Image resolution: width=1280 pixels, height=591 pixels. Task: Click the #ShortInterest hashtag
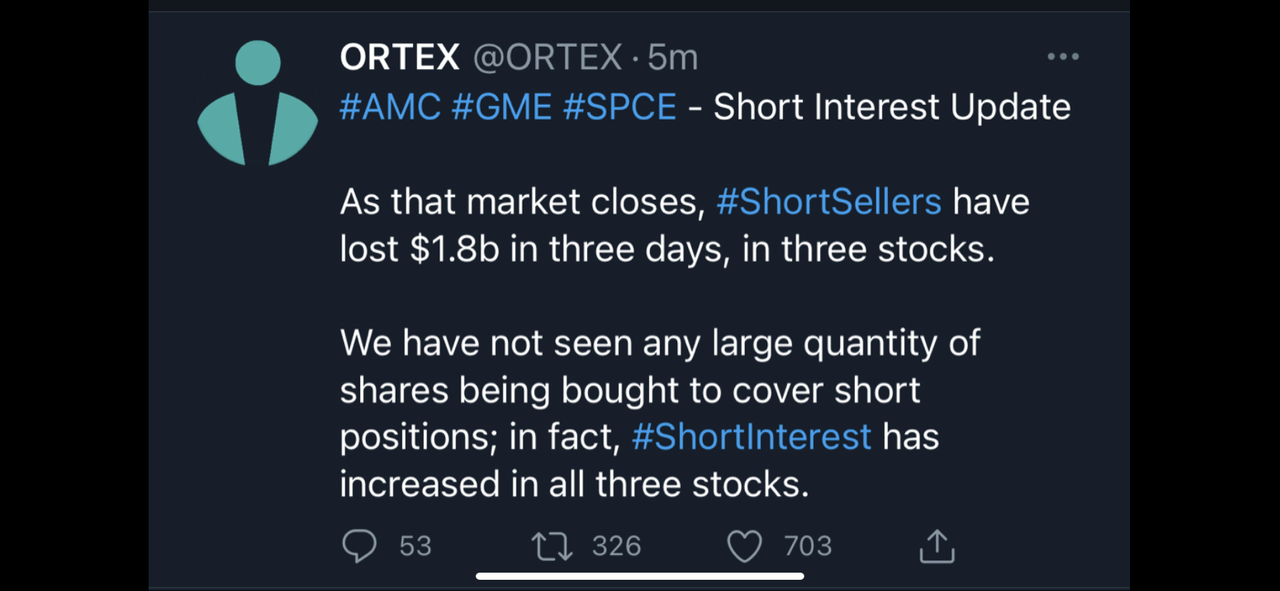752,437
